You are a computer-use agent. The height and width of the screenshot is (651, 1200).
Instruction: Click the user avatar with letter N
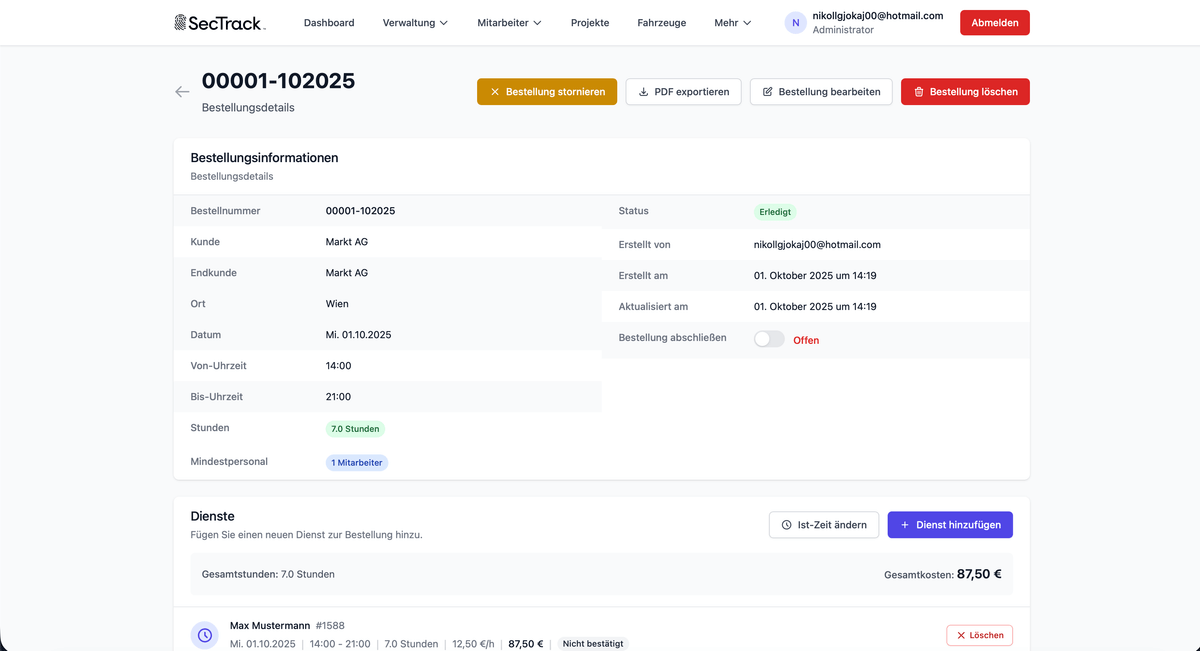(x=796, y=23)
